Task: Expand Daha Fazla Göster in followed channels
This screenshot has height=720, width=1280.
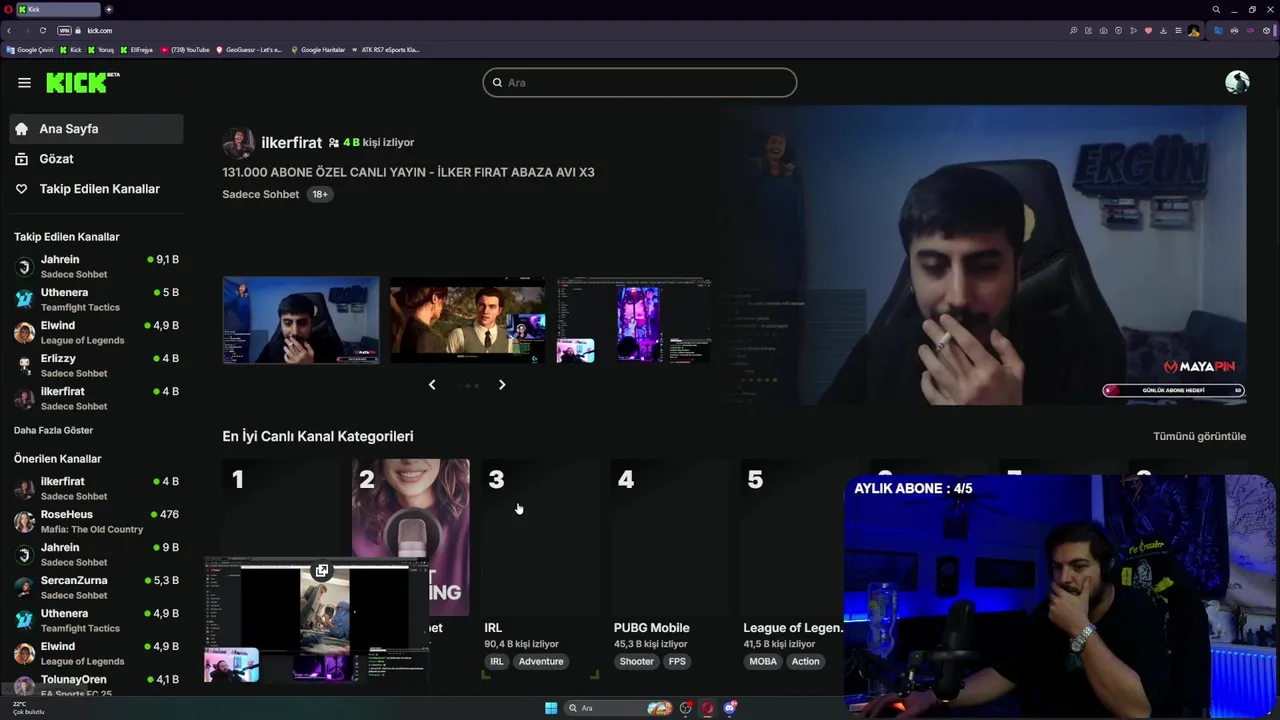Action: [x=54, y=430]
